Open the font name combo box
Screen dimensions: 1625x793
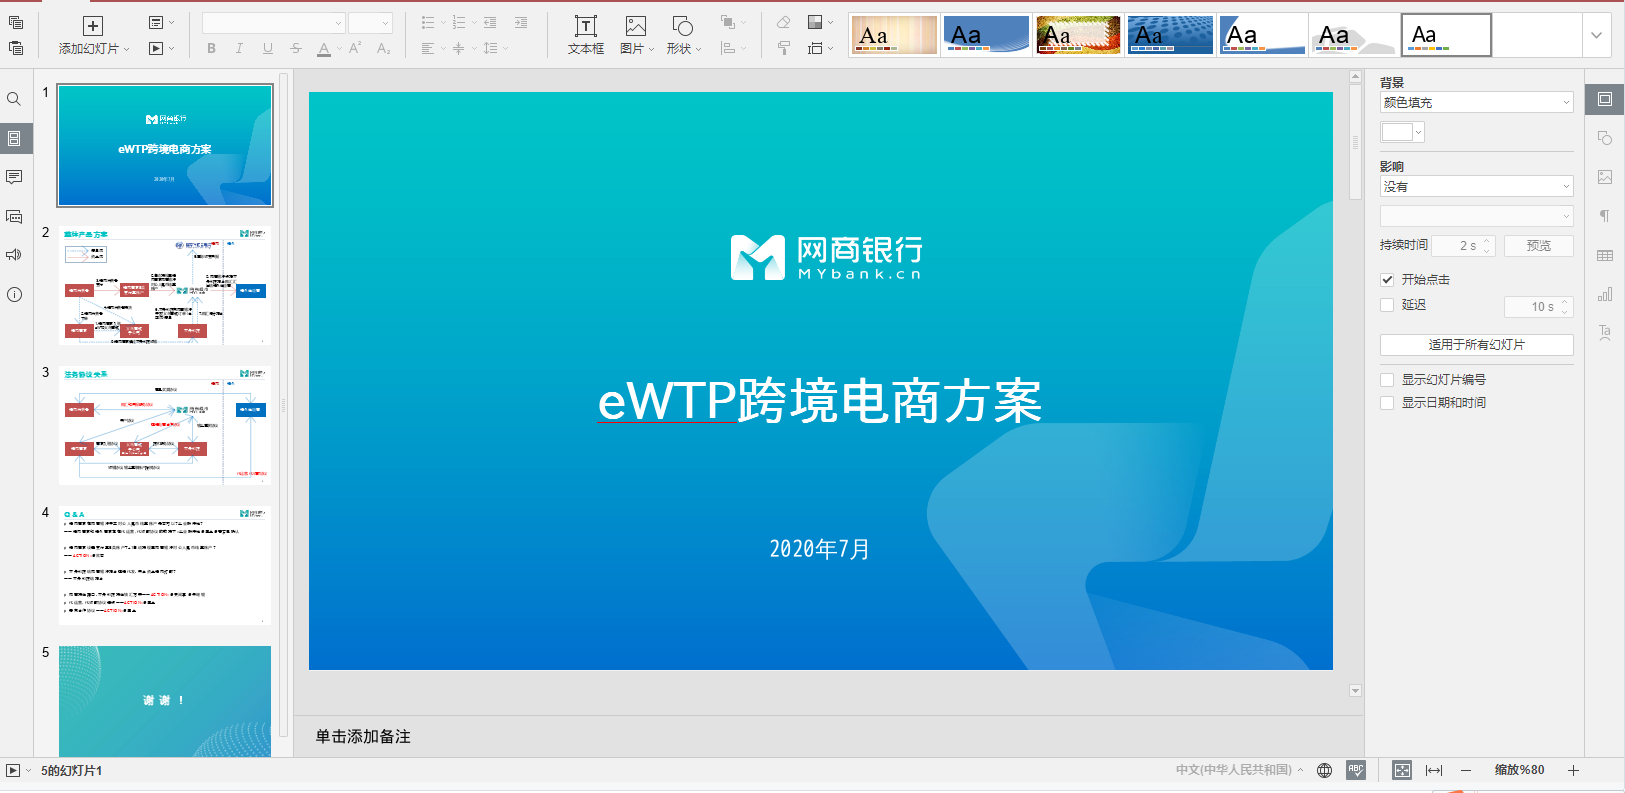[273, 23]
